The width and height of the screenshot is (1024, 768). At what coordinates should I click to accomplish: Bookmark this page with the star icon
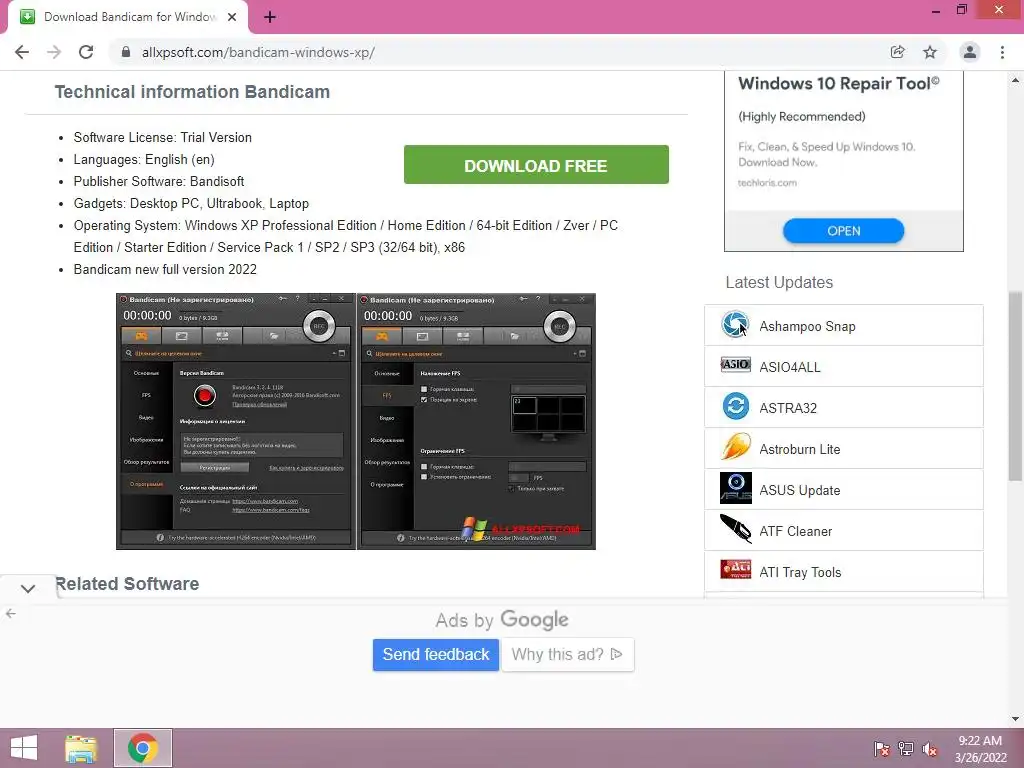[x=930, y=52]
